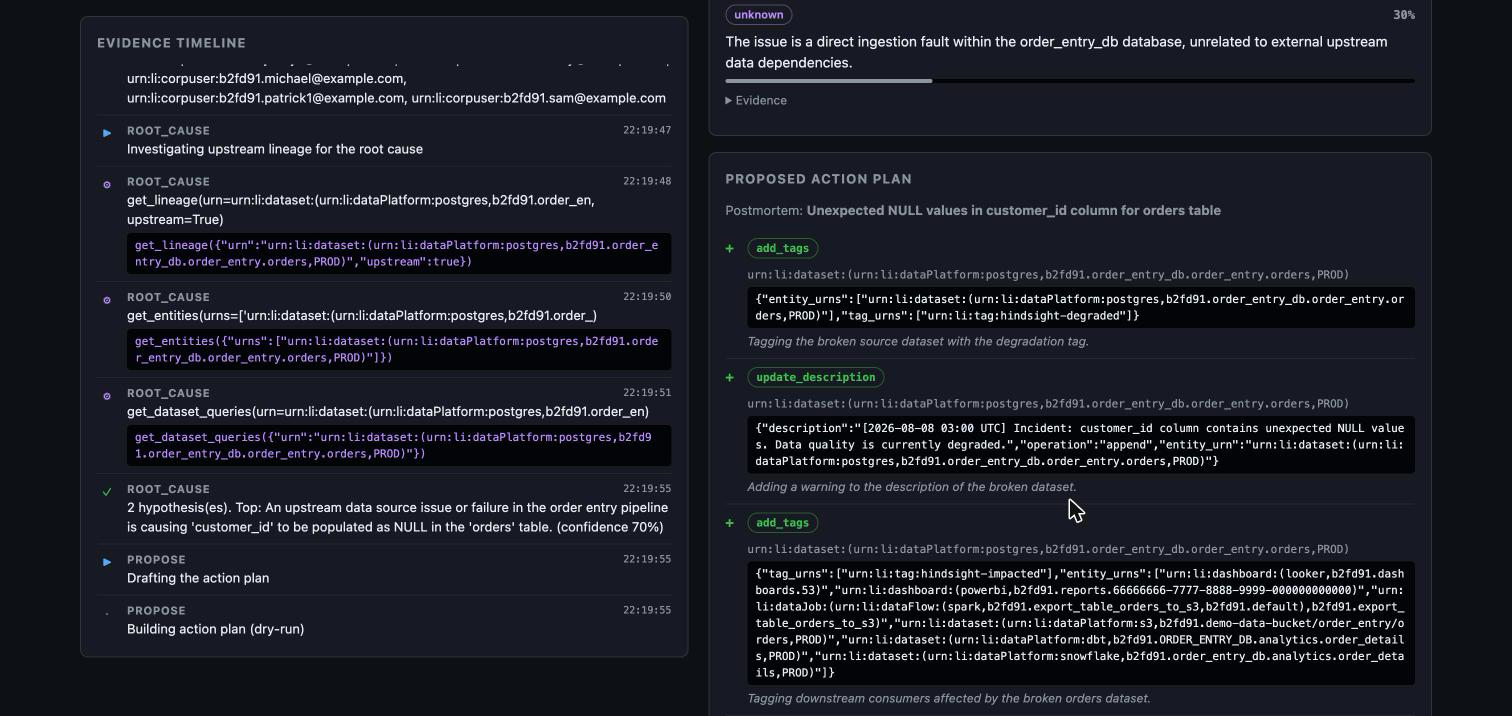This screenshot has width=1512, height=716.
Task: Click the timestamp 22:19:51
Action: [647, 393]
